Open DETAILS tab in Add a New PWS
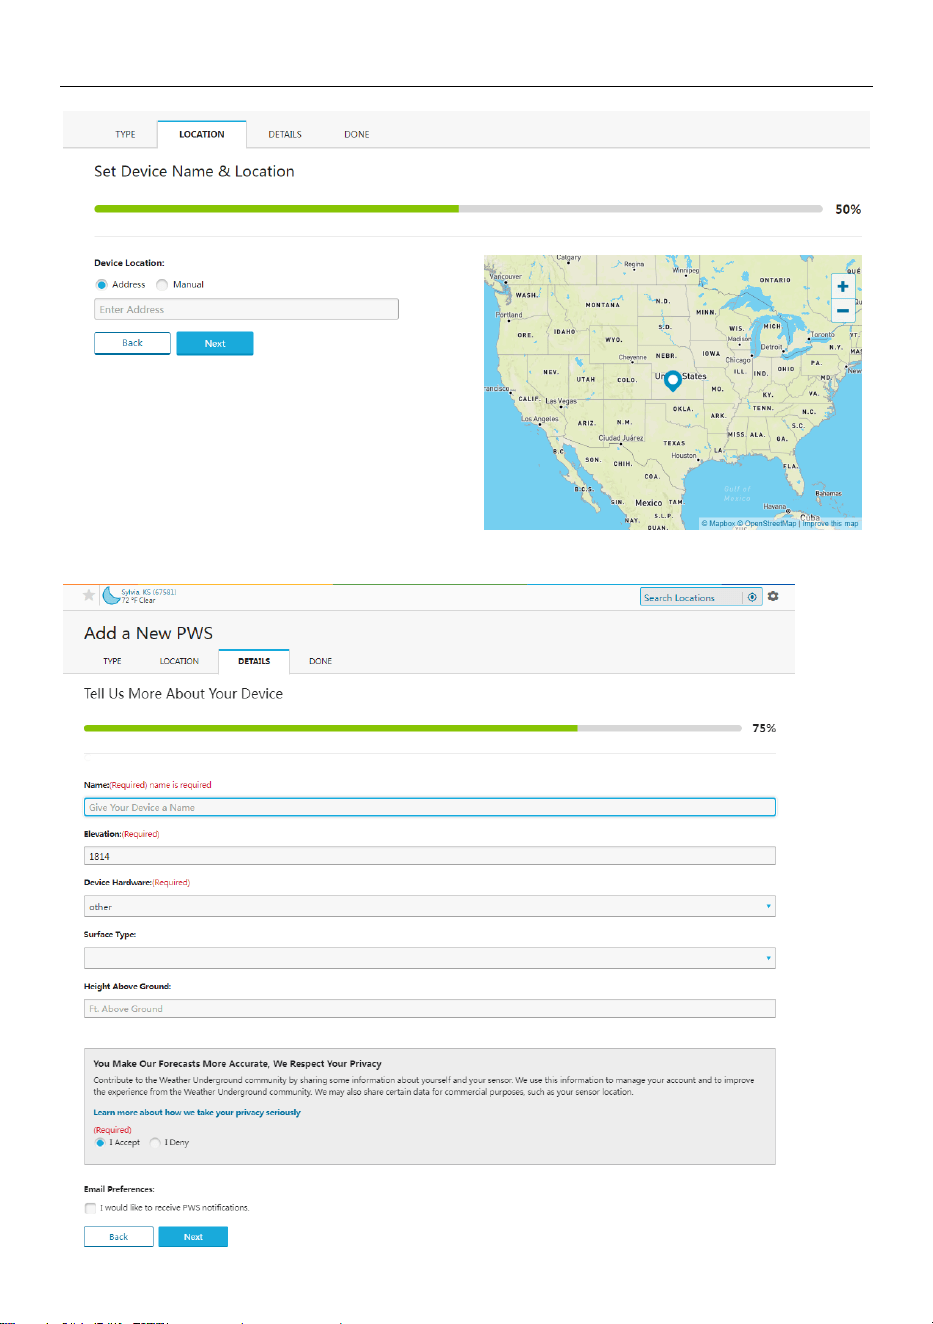The image size is (933, 1324). [254, 661]
